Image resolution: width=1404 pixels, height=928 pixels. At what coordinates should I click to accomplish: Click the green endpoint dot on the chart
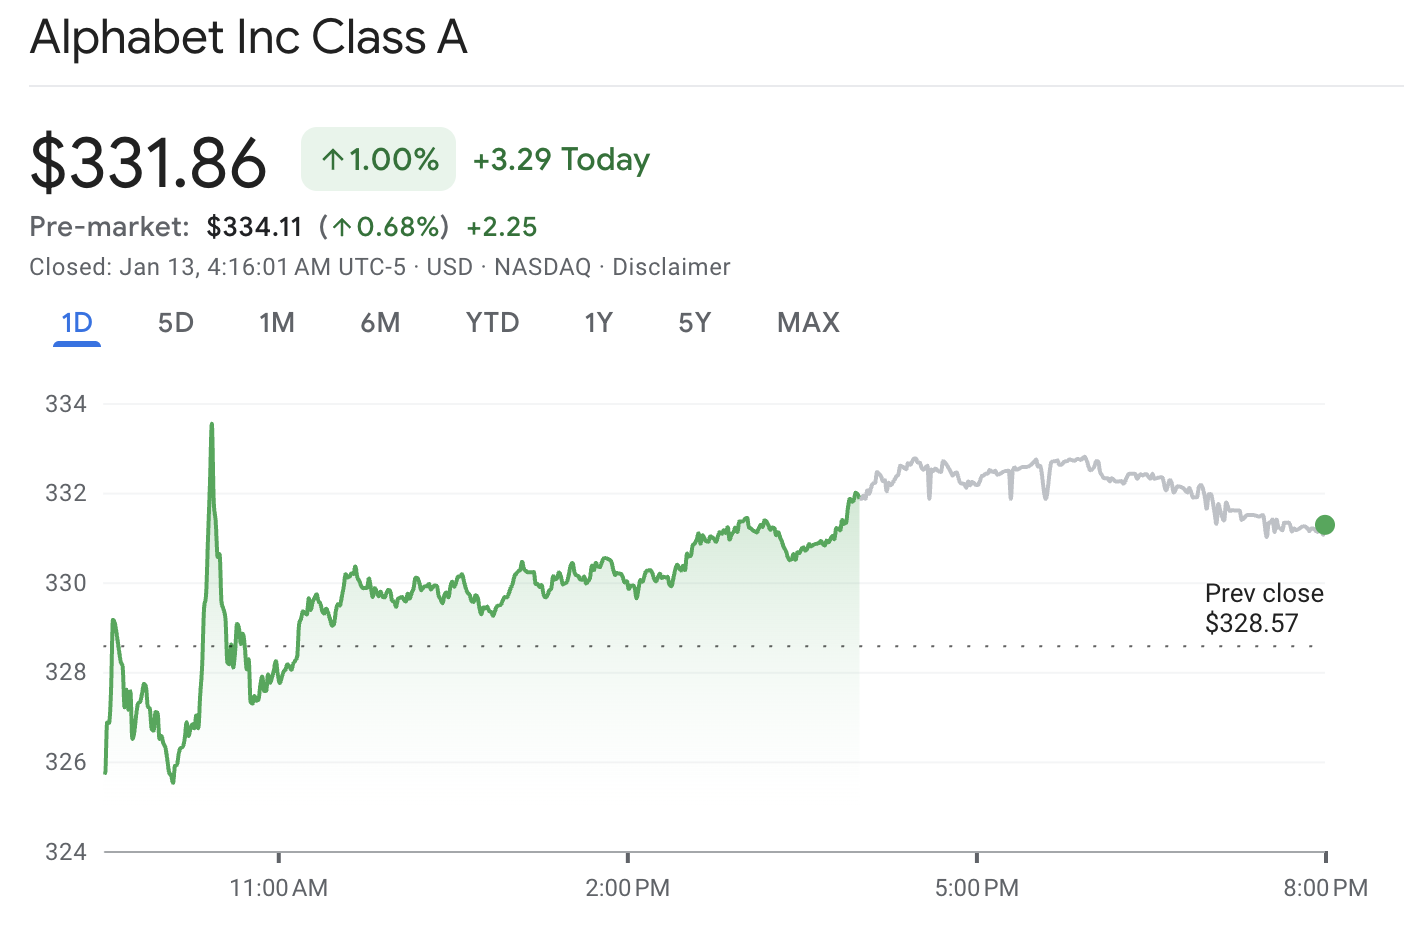[1325, 524]
